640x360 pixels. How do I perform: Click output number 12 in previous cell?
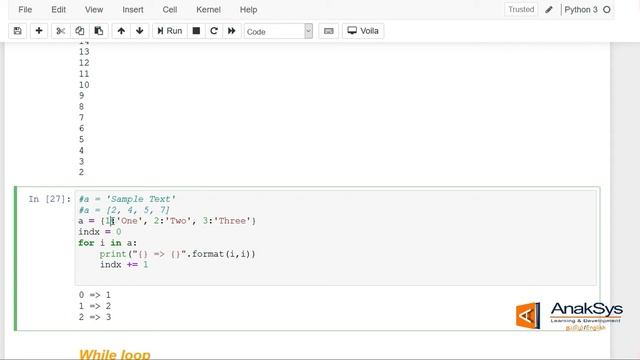84,63
